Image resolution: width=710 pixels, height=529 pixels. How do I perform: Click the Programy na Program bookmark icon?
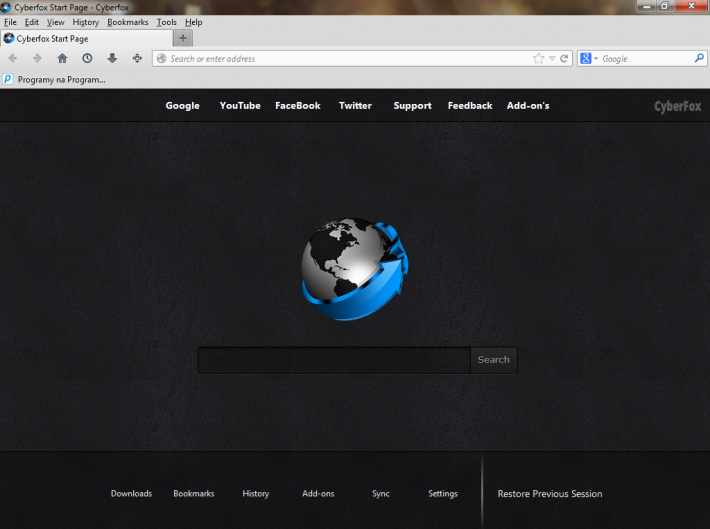tap(8, 79)
